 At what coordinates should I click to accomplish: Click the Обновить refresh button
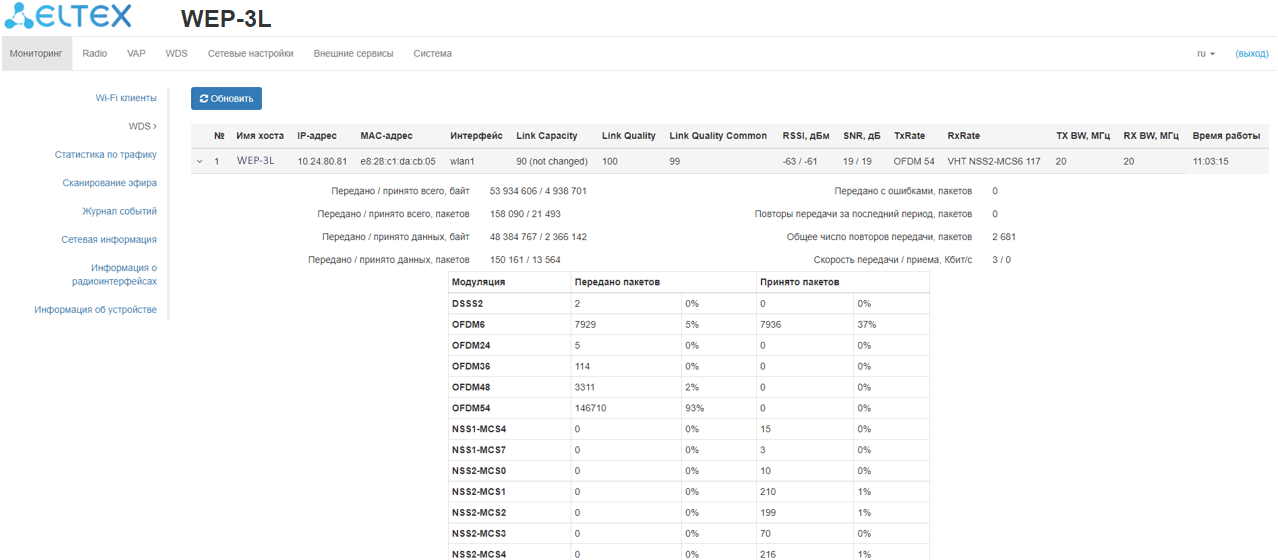coord(226,99)
